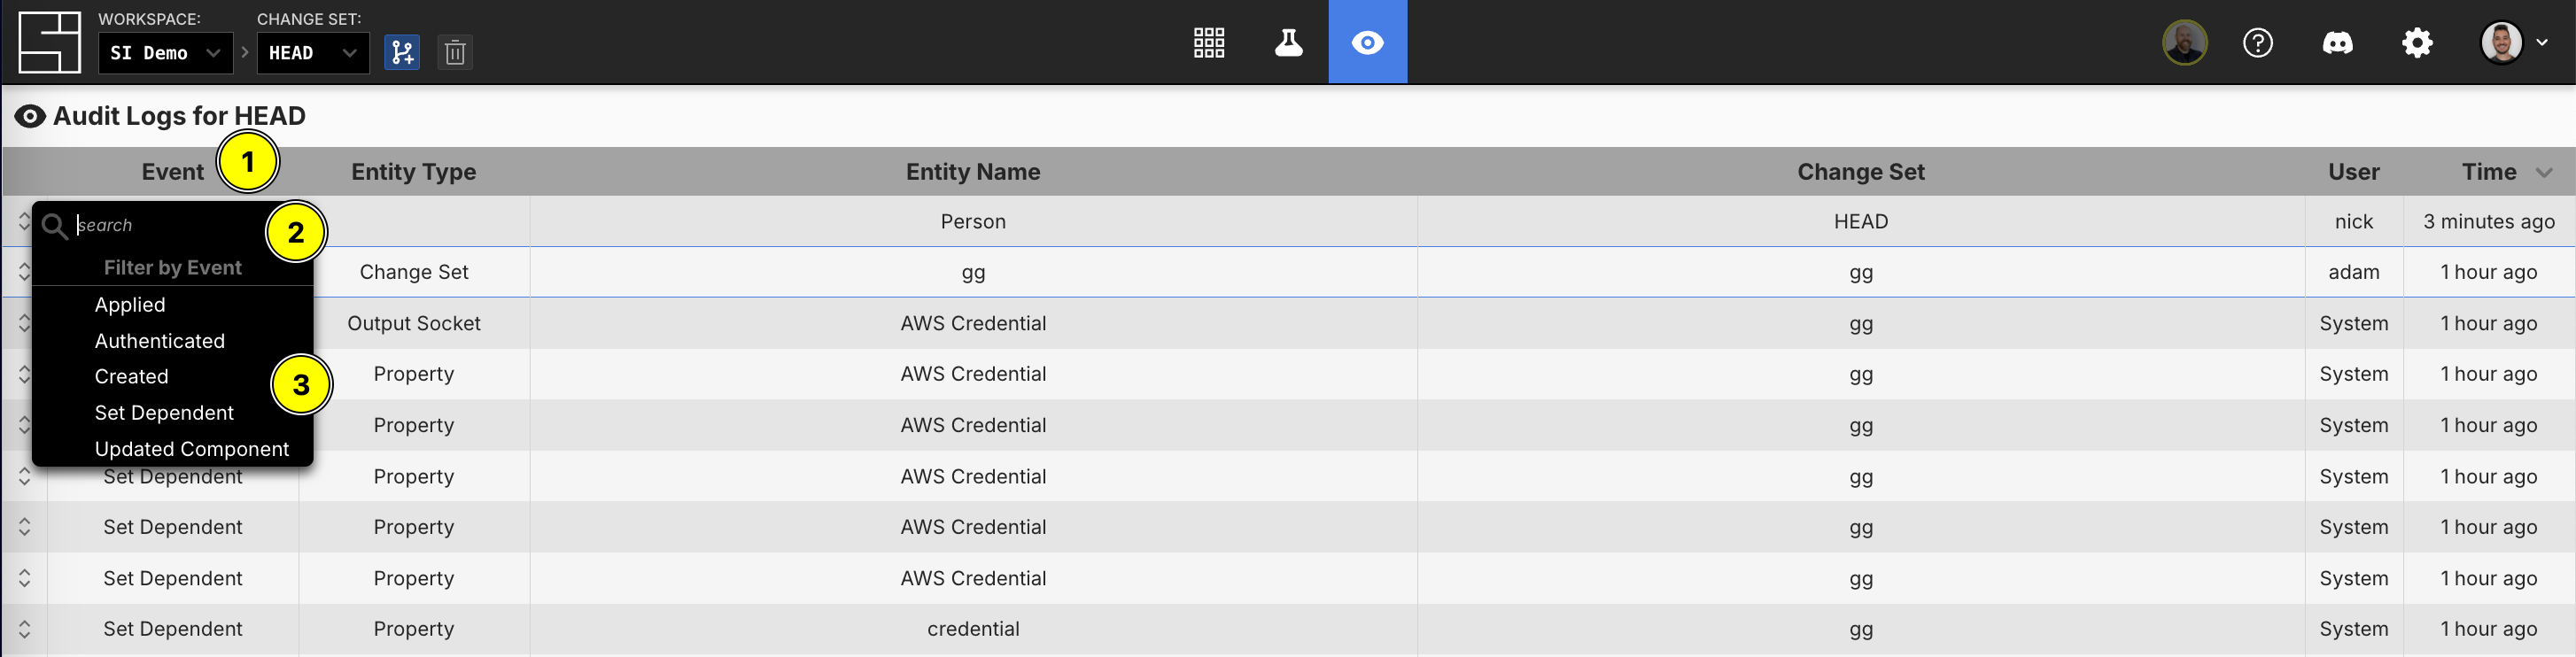
Task: Open the user profile menu chevron
Action: [x=2541, y=42]
